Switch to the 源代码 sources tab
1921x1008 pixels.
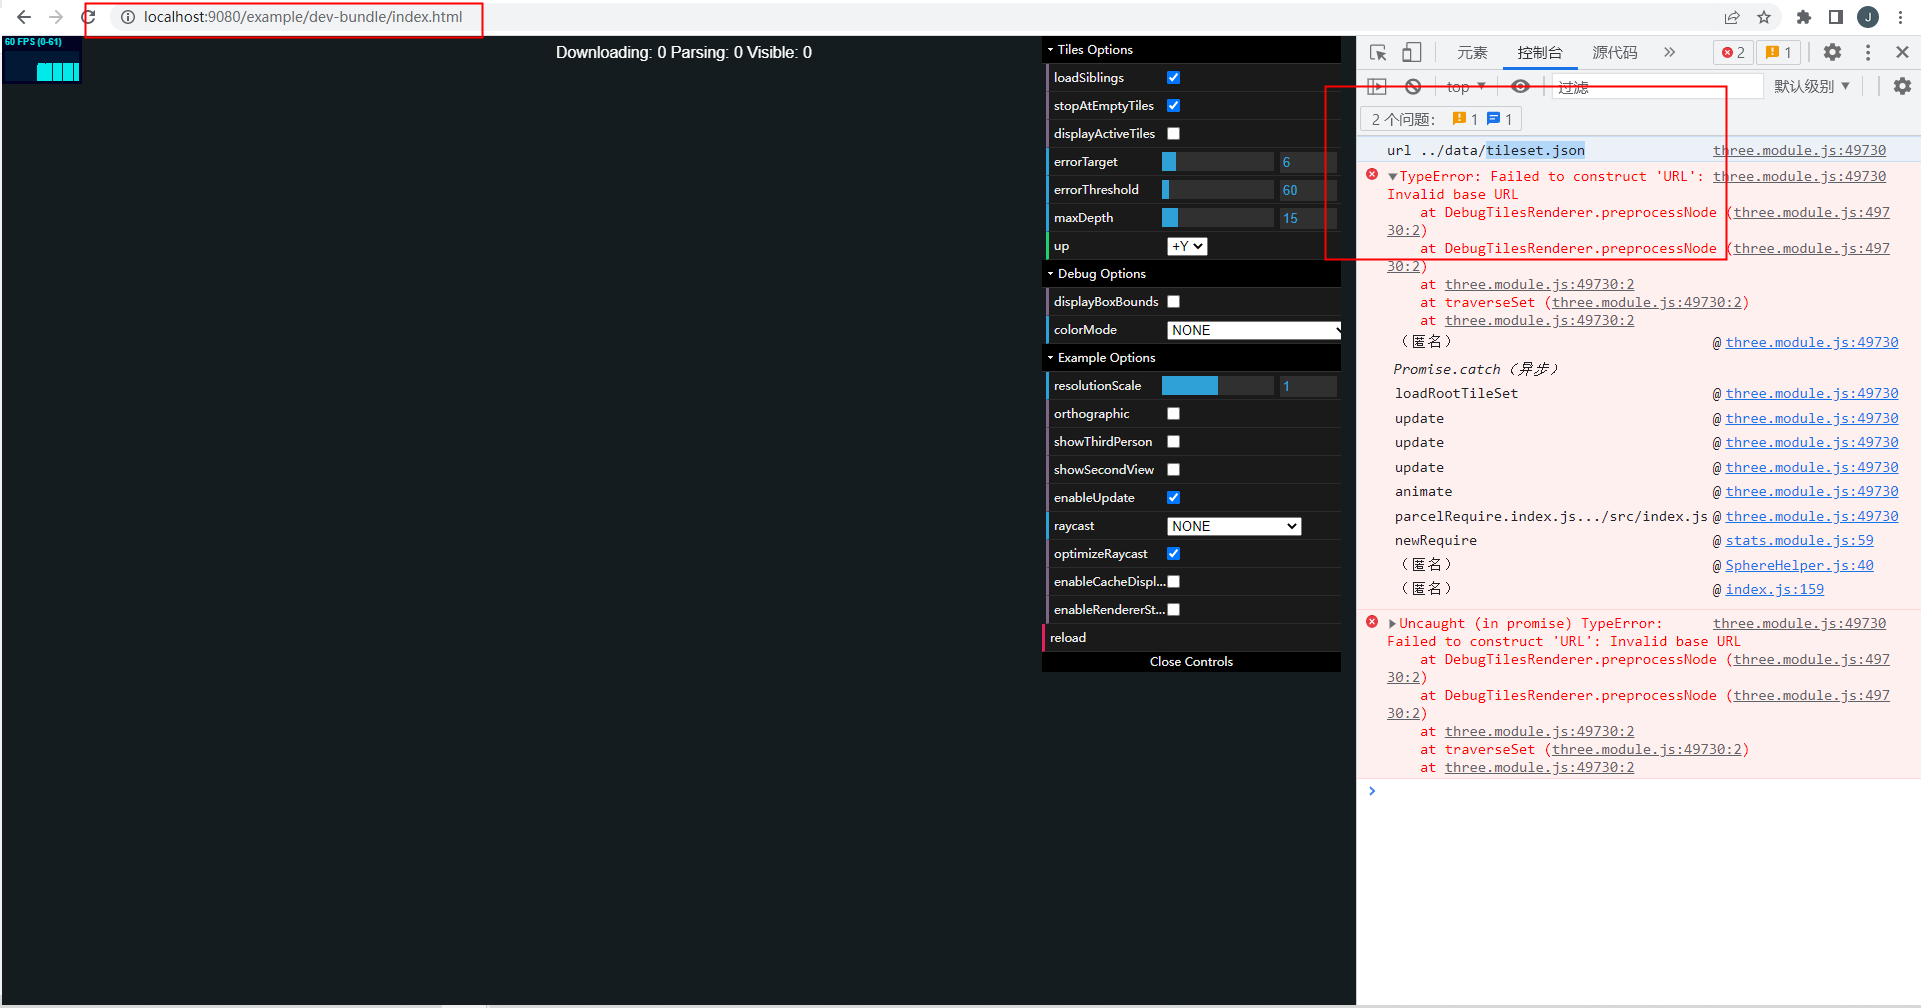tap(1613, 52)
